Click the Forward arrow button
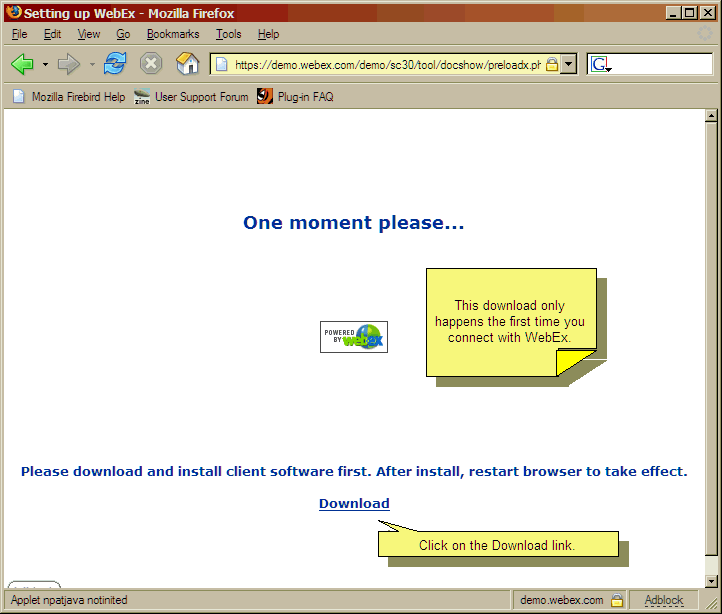 click(68, 64)
